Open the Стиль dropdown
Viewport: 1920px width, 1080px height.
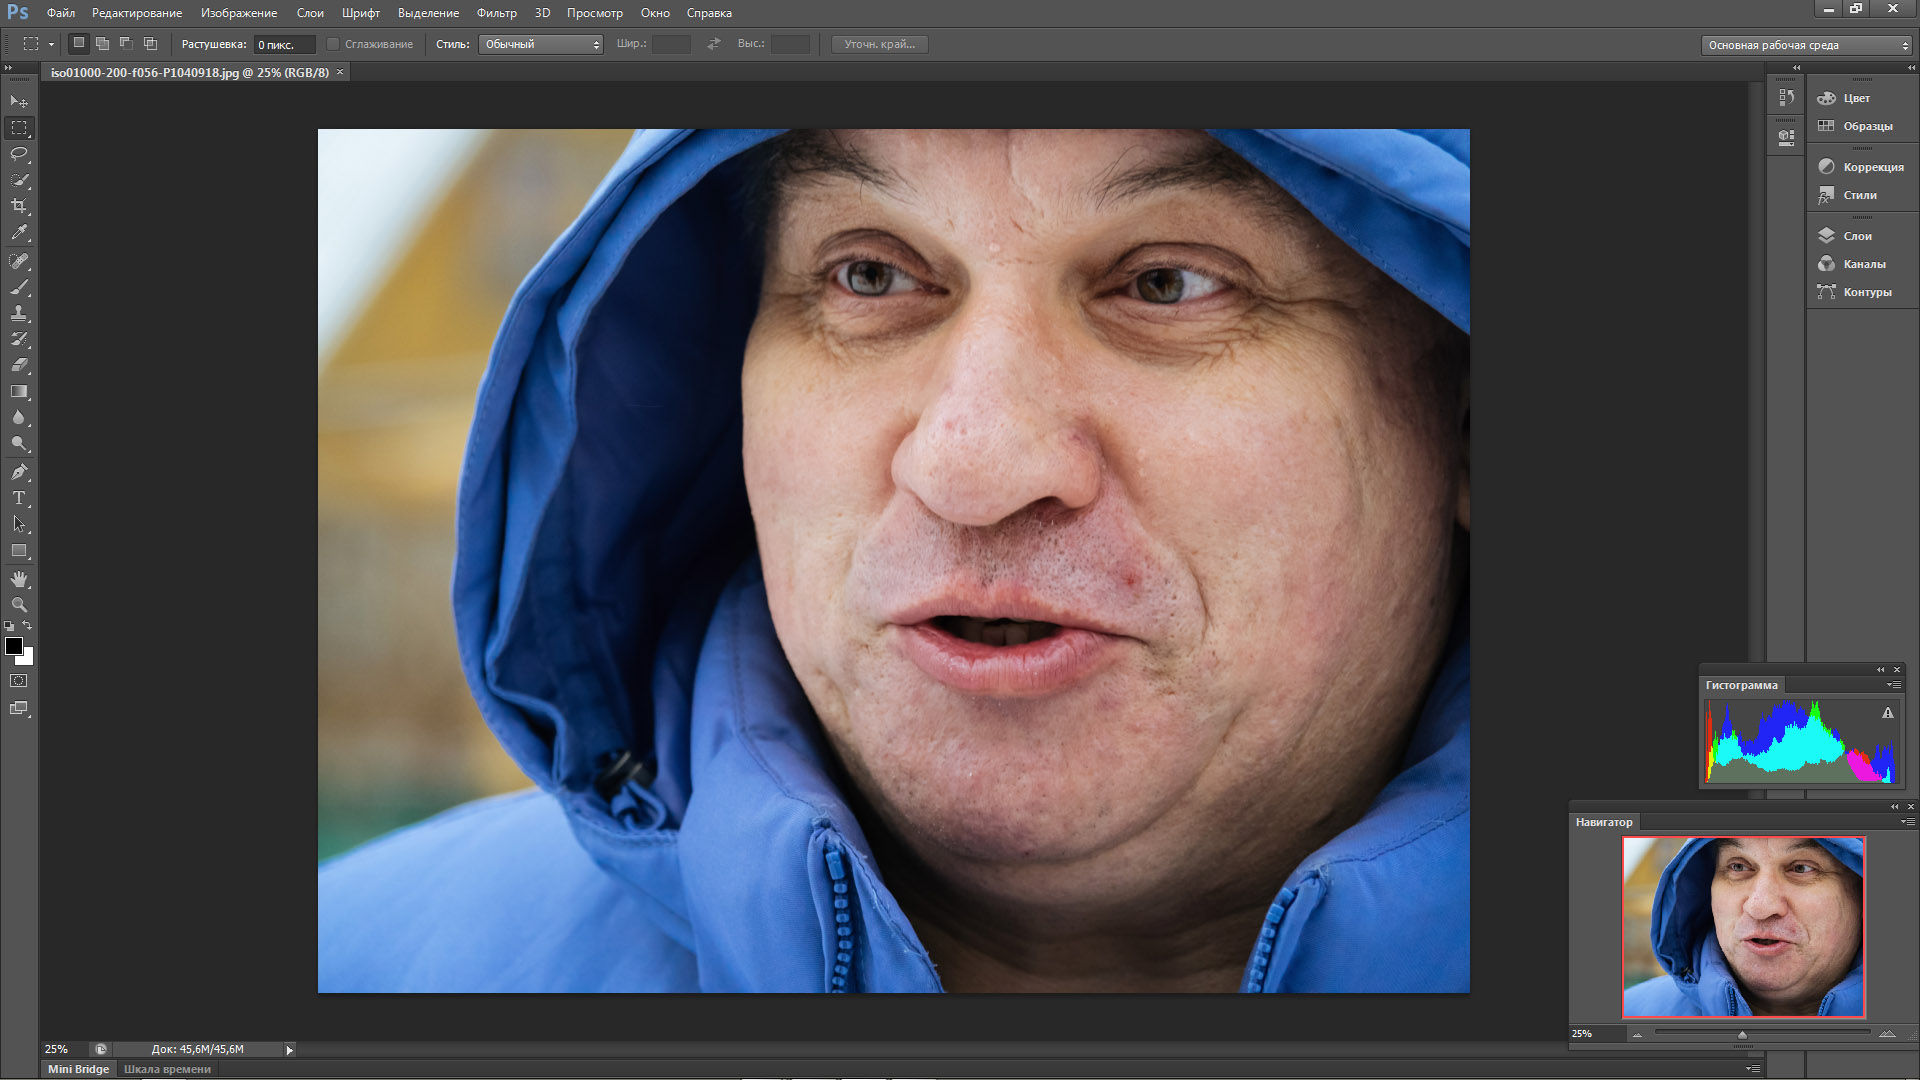(x=540, y=44)
